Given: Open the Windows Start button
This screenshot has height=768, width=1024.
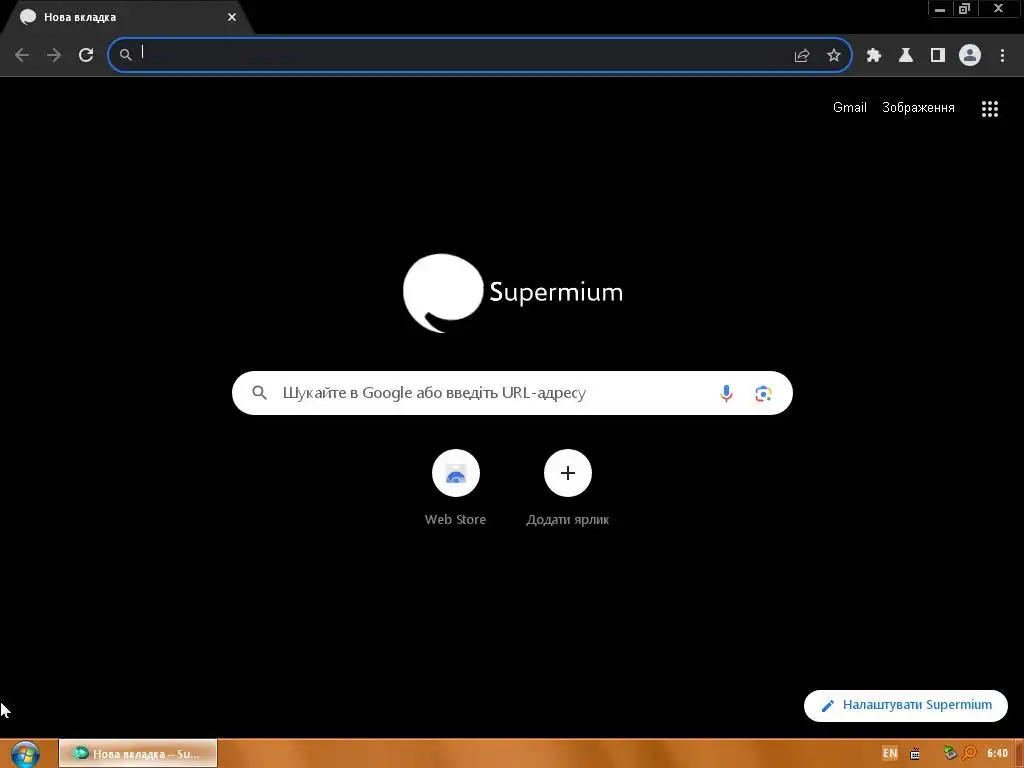Looking at the screenshot, I should [x=25, y=754].
